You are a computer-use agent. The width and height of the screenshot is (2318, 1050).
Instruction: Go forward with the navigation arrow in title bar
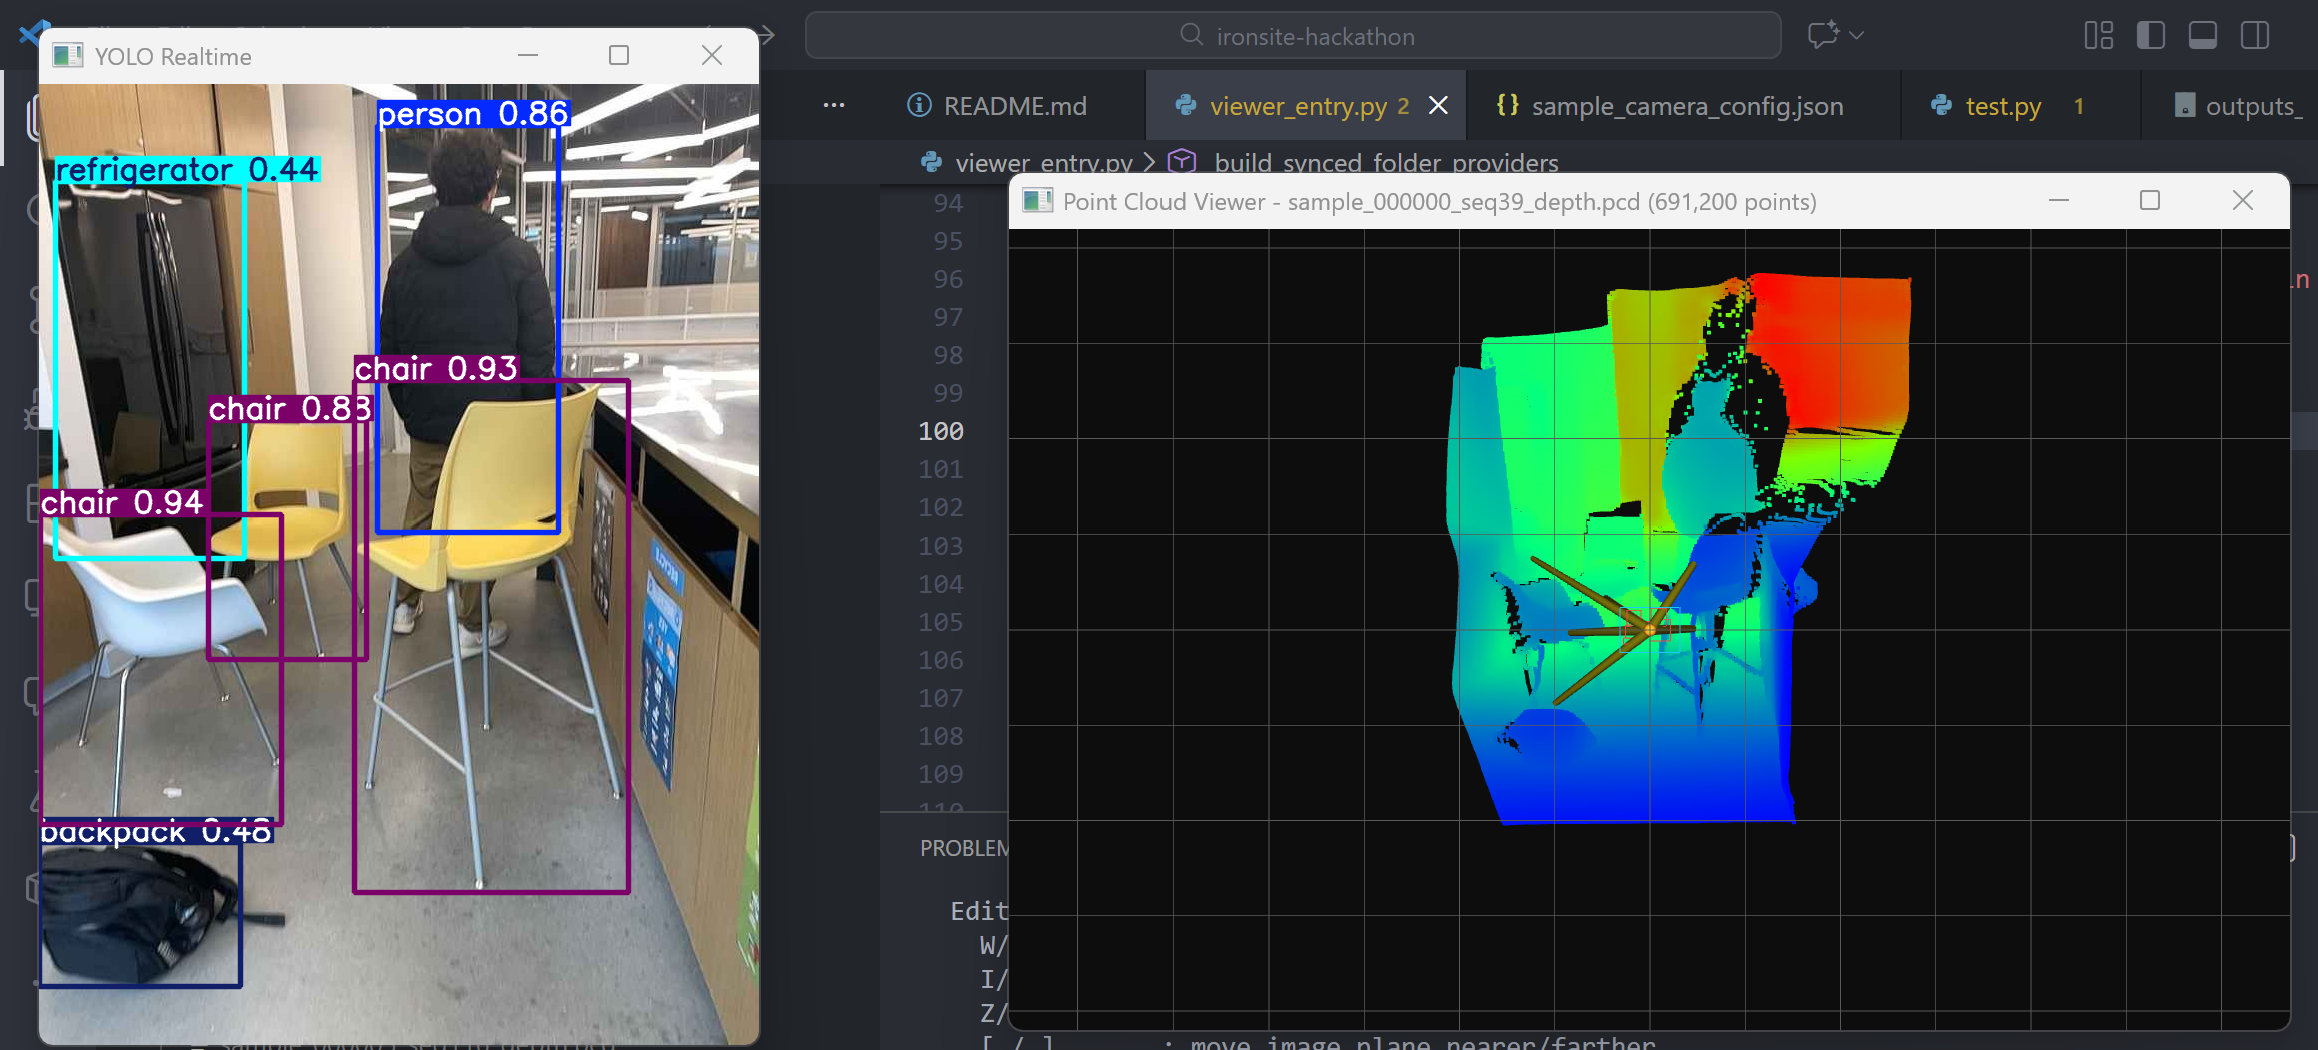tap(767, 35)
